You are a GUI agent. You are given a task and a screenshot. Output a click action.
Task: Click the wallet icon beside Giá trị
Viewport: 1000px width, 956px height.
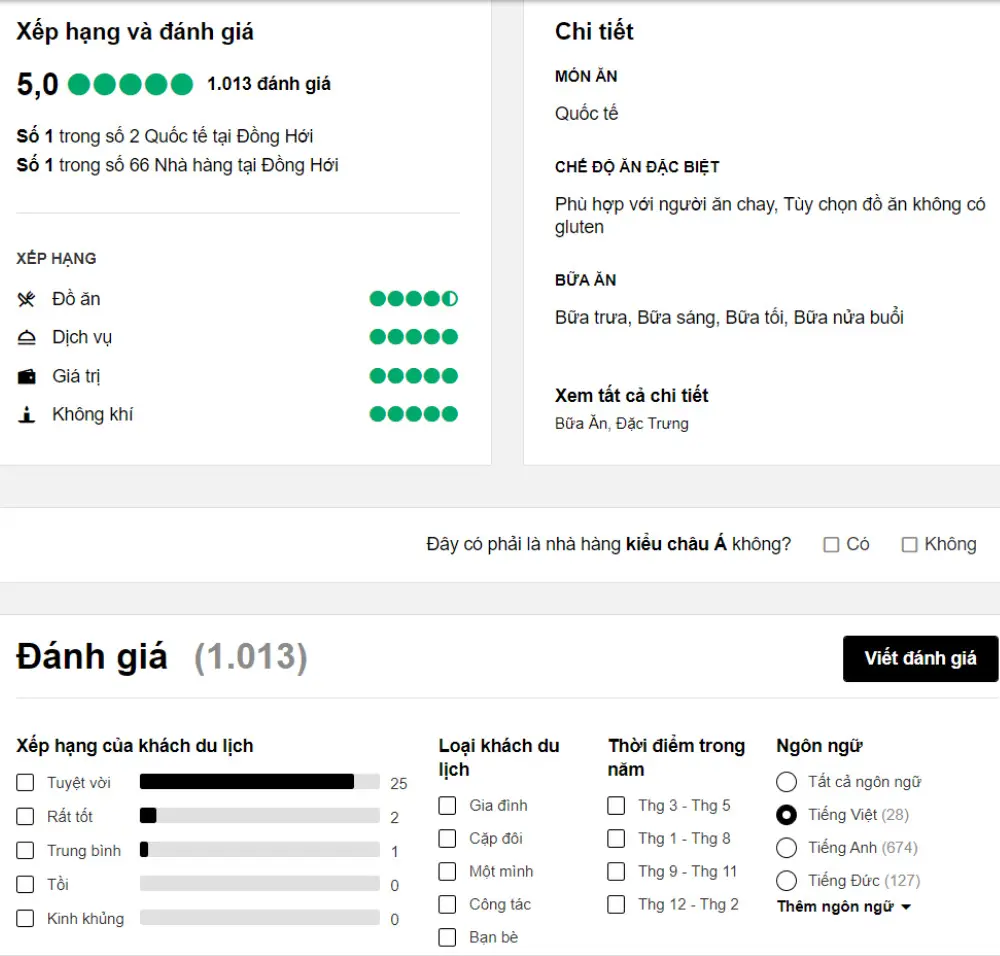pyautogui.click(x=26, y=376)
